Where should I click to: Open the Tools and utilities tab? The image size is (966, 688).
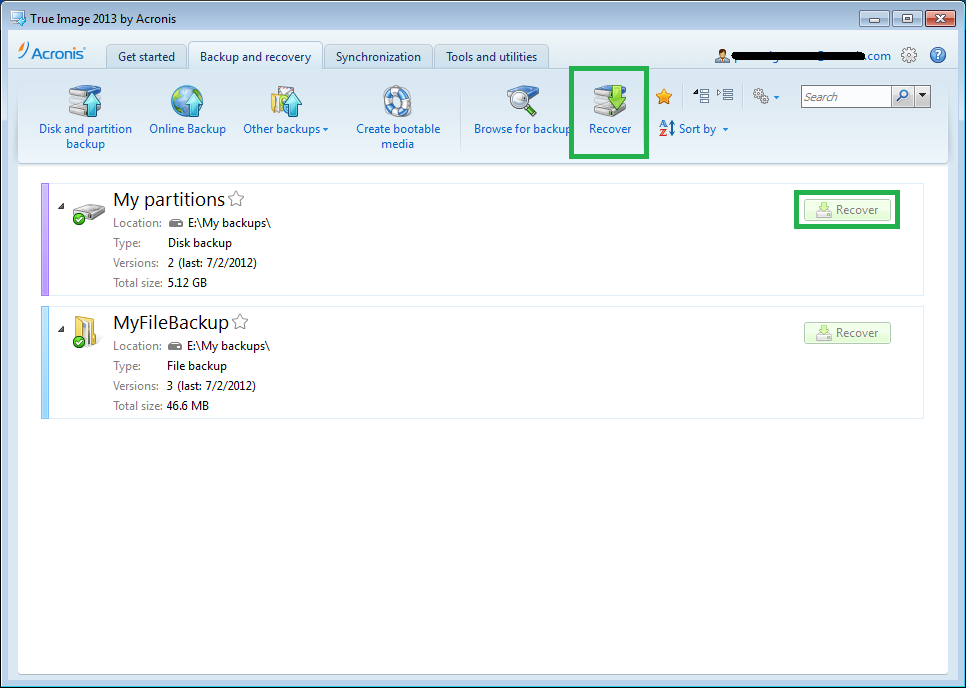coord(491,57)
